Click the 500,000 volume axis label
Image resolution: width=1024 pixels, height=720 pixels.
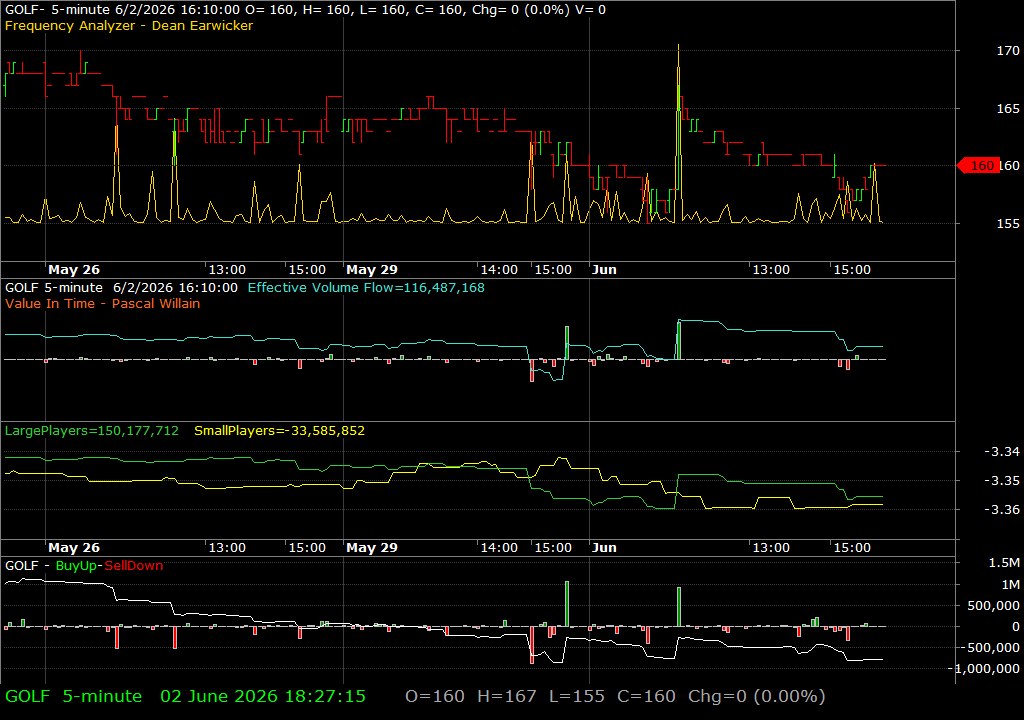click(x=993, y=606)
